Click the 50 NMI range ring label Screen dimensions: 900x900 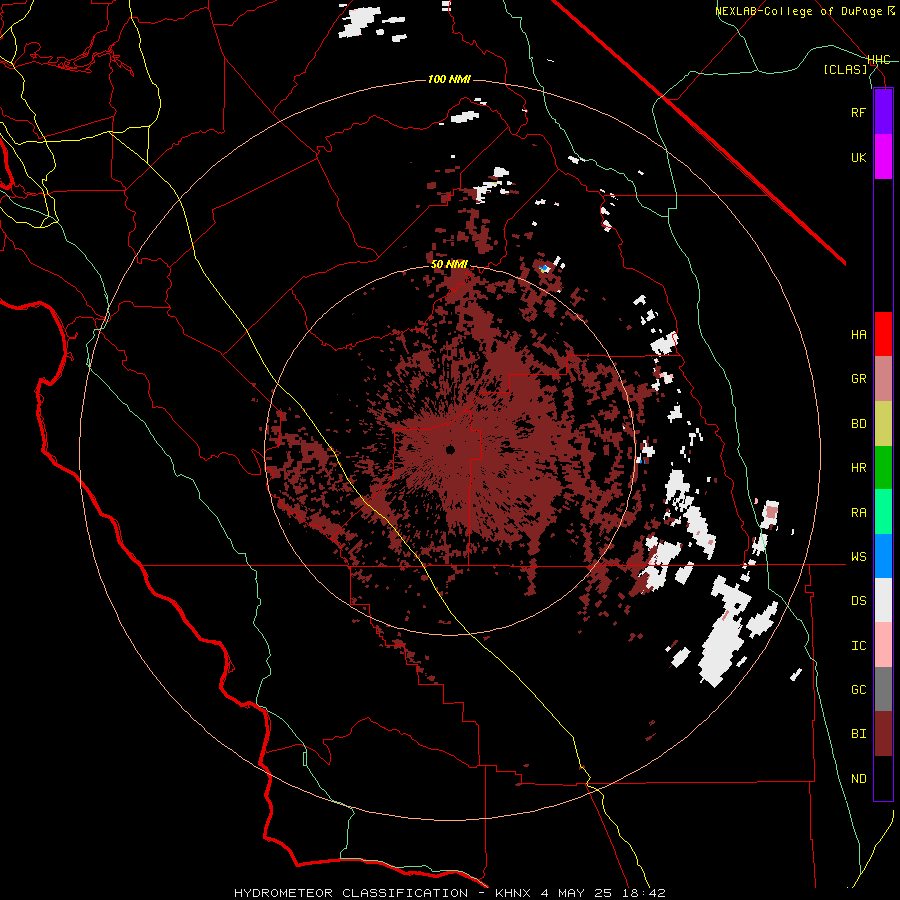pyautogui.click(x=449, y=264)
